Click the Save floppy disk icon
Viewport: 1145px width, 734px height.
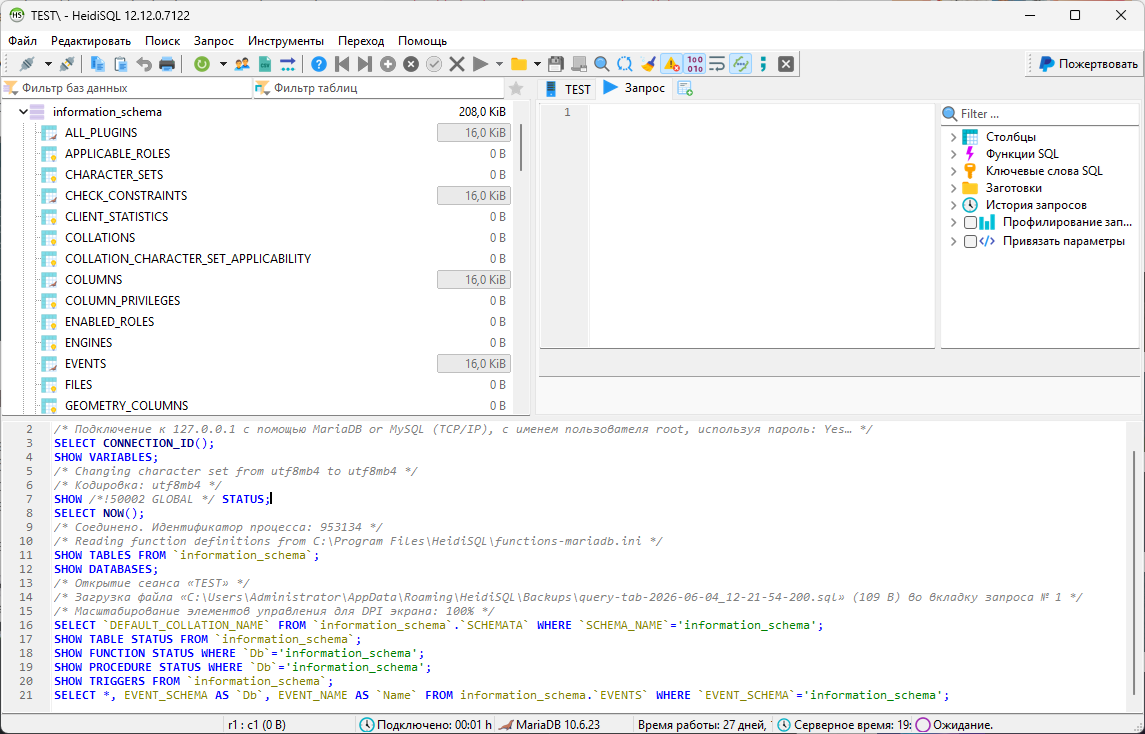556,64
